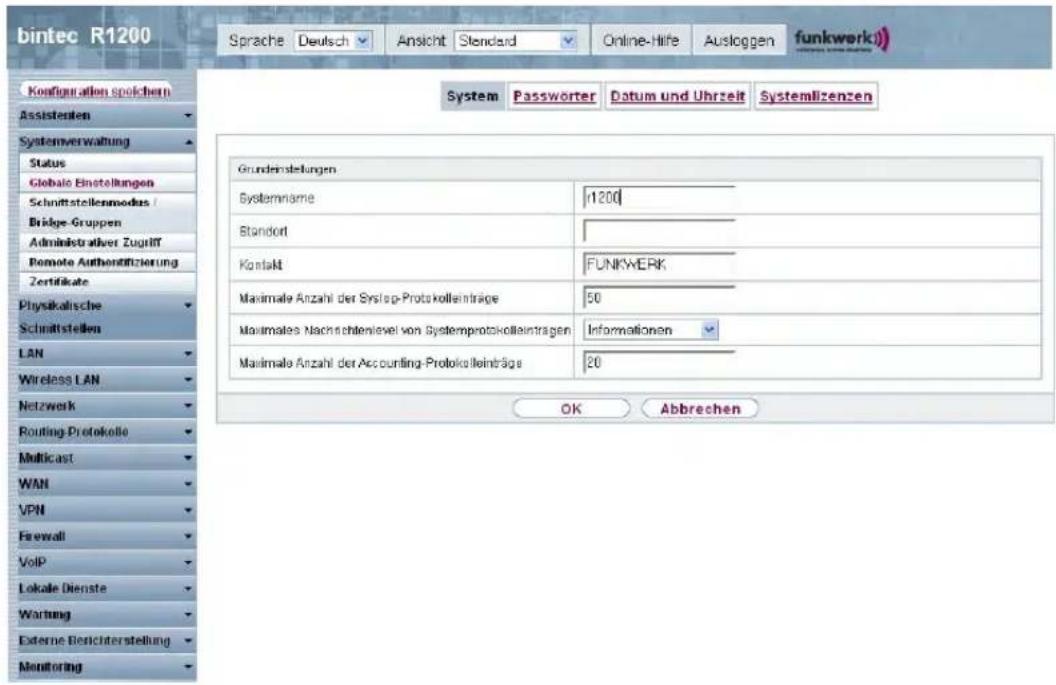Click the Syslog-Protokolleinträge count field
This screenshot has height=685, width=1056.
click(659, 297)
